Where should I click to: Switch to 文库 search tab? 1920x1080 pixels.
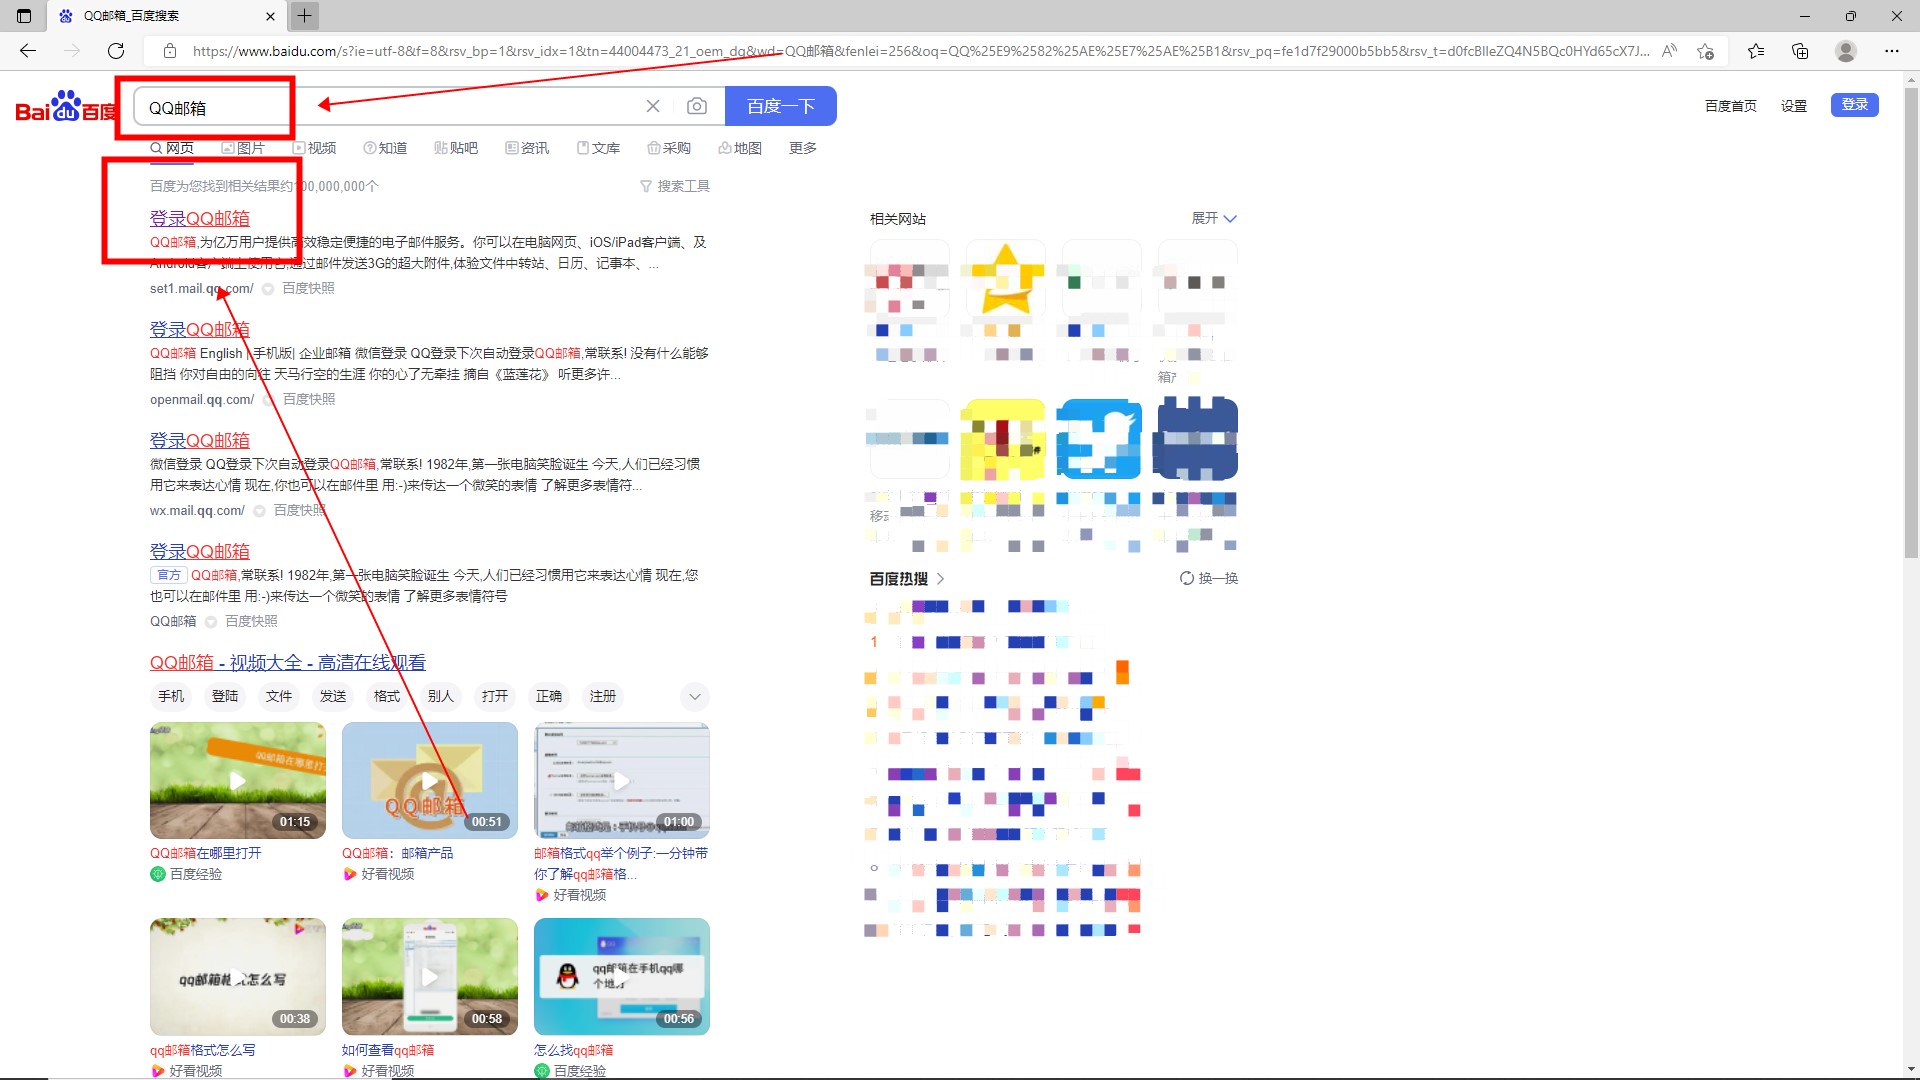pyautogui.click(x=598, y=148)
